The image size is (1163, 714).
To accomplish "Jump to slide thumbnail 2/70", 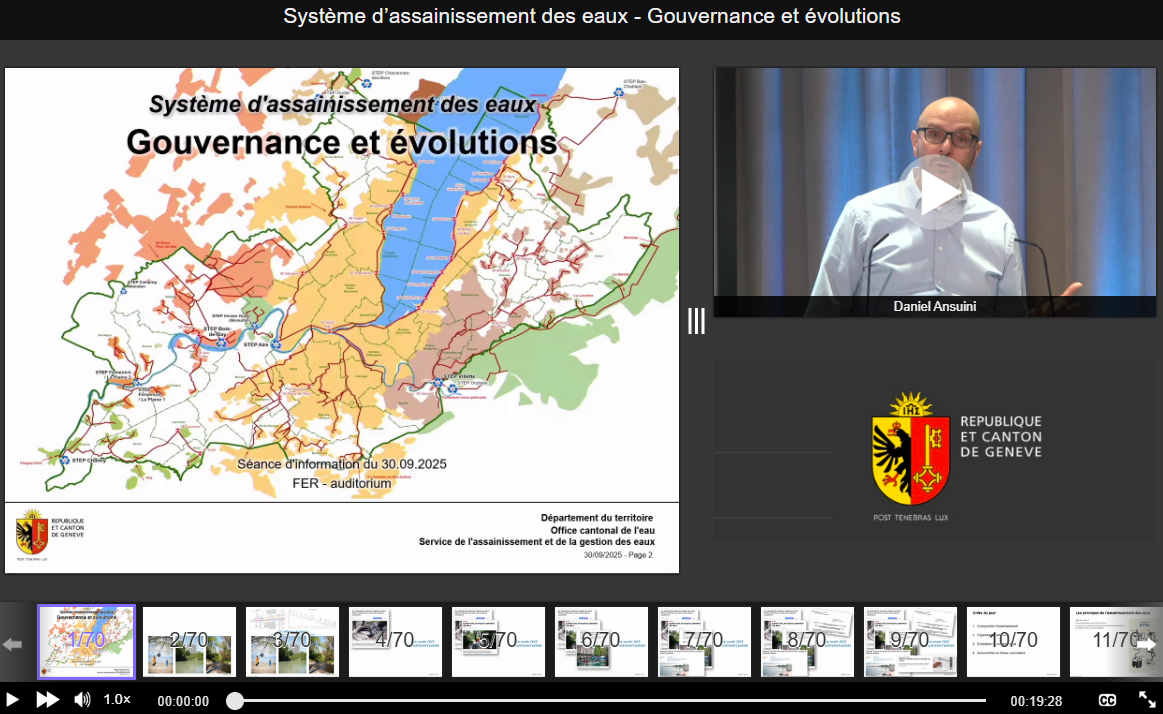I will [189, 641].
